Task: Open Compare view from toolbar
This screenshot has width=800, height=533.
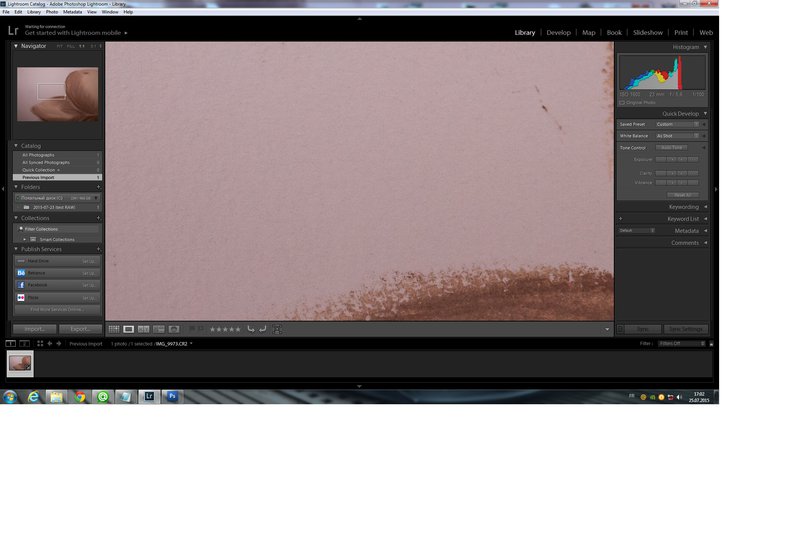Action: click(144, 329)
